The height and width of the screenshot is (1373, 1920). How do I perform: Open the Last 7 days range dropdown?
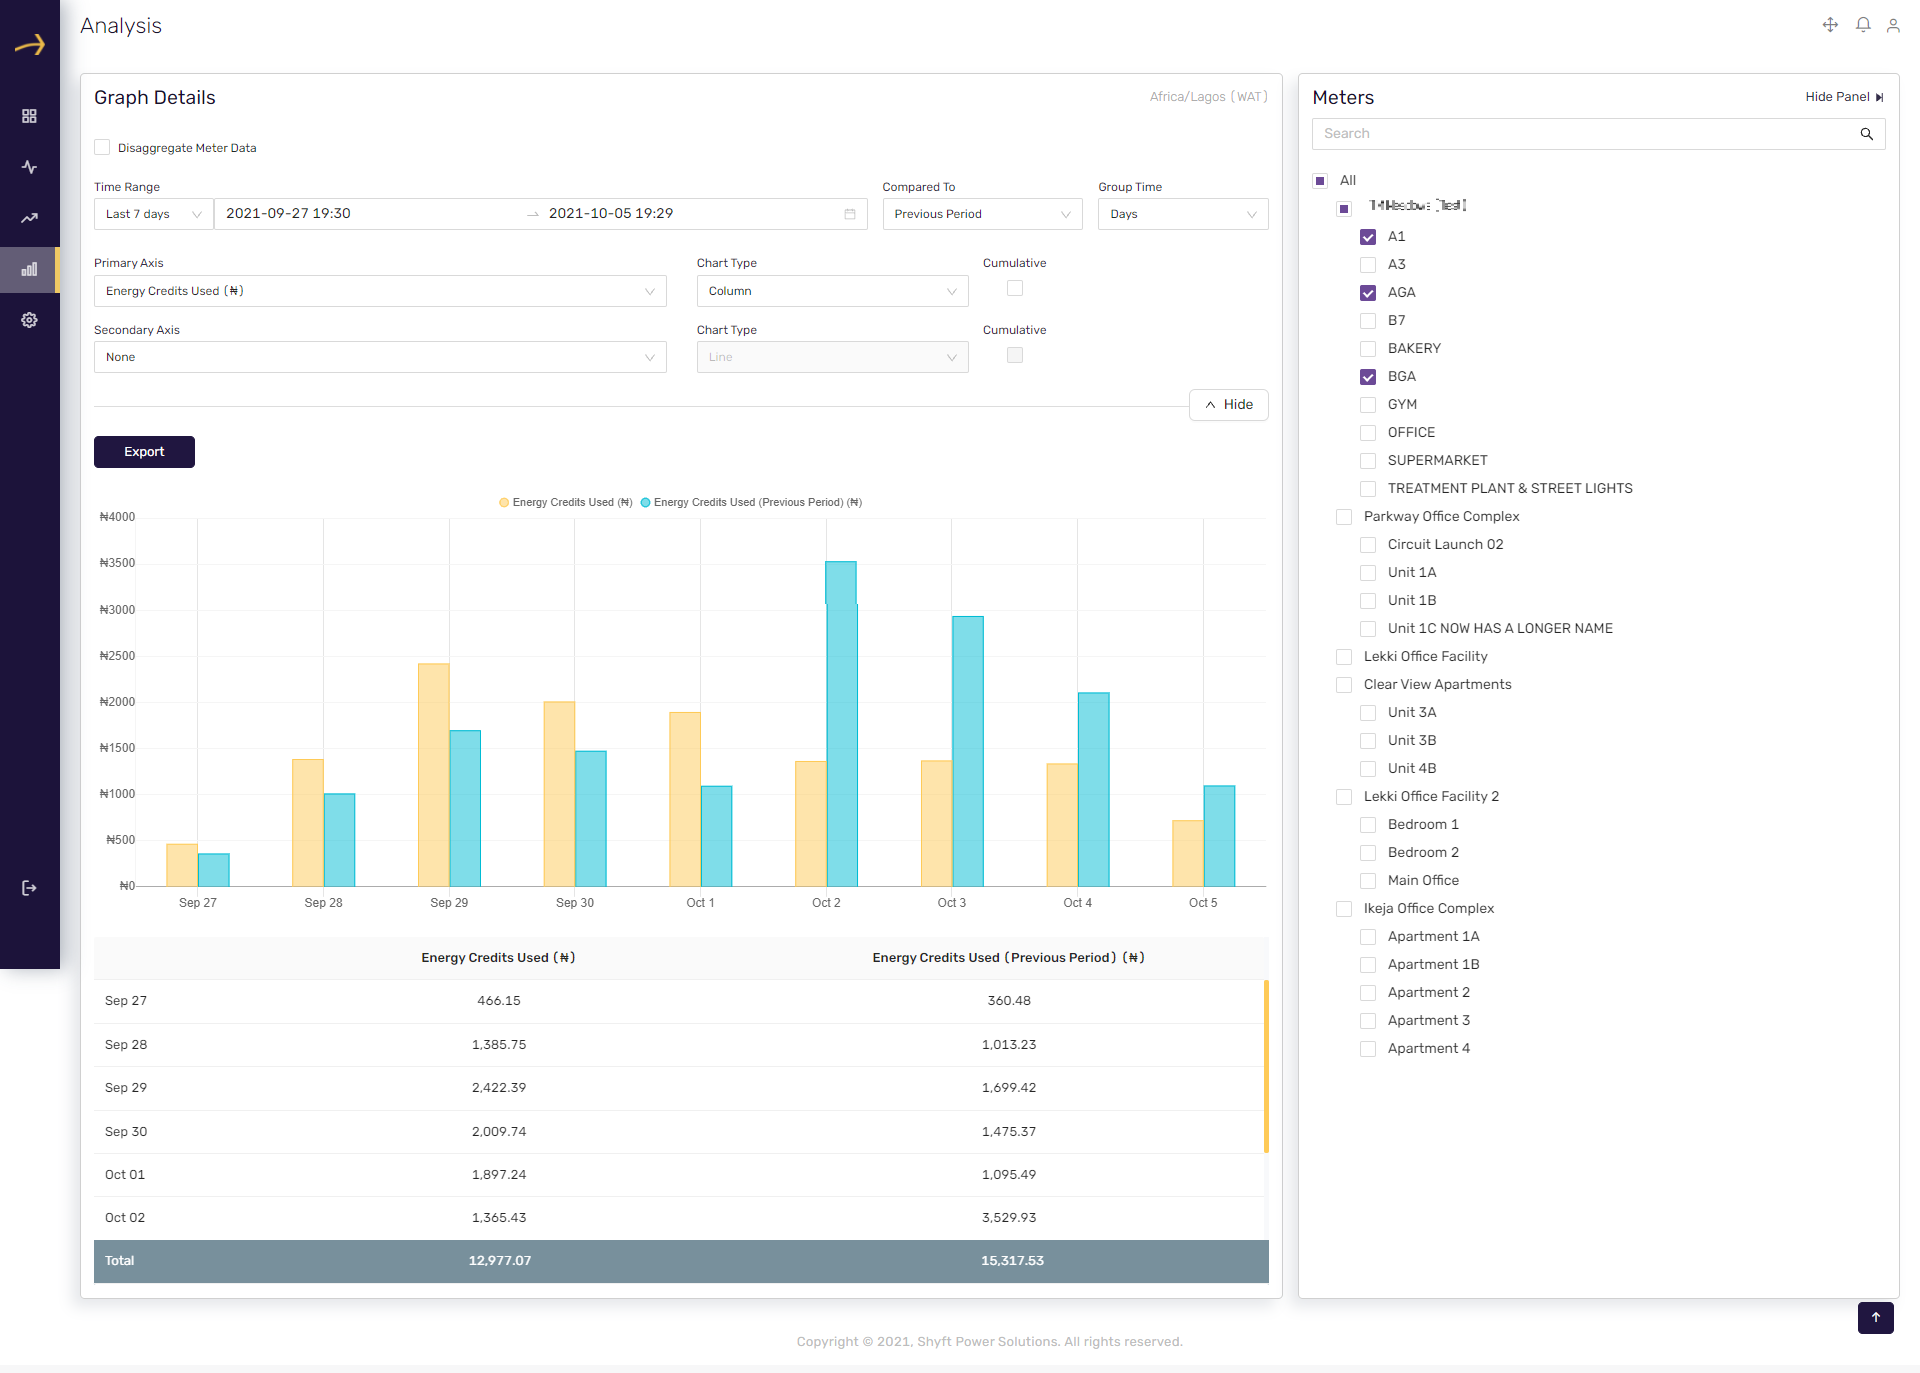click(x=153, y=214)
